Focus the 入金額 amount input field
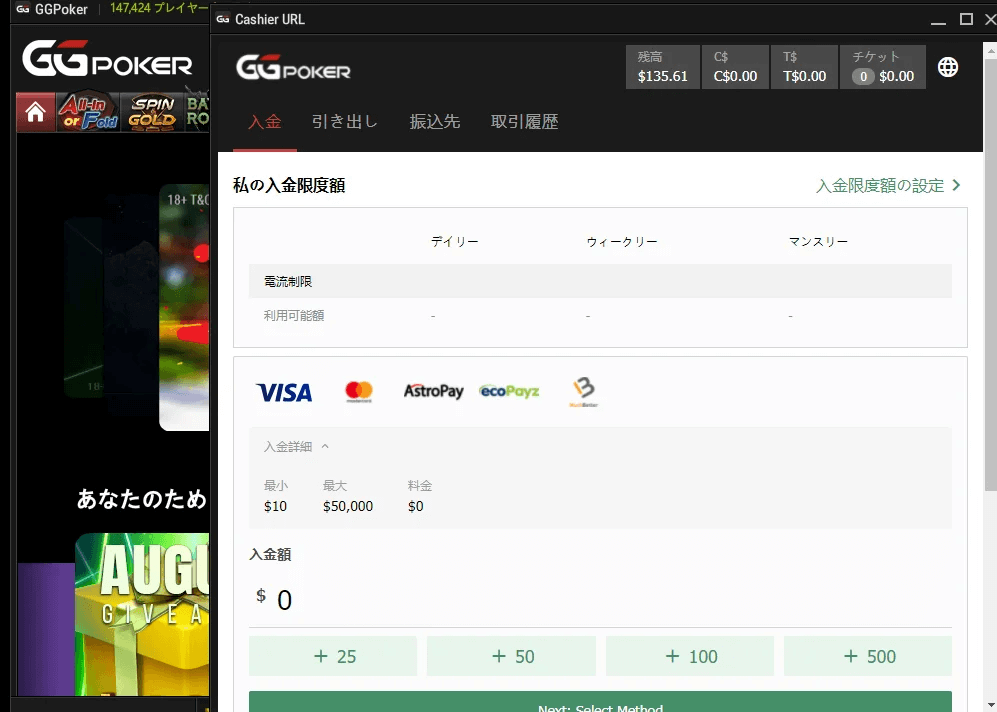997x712 pixels. (600, 599)
